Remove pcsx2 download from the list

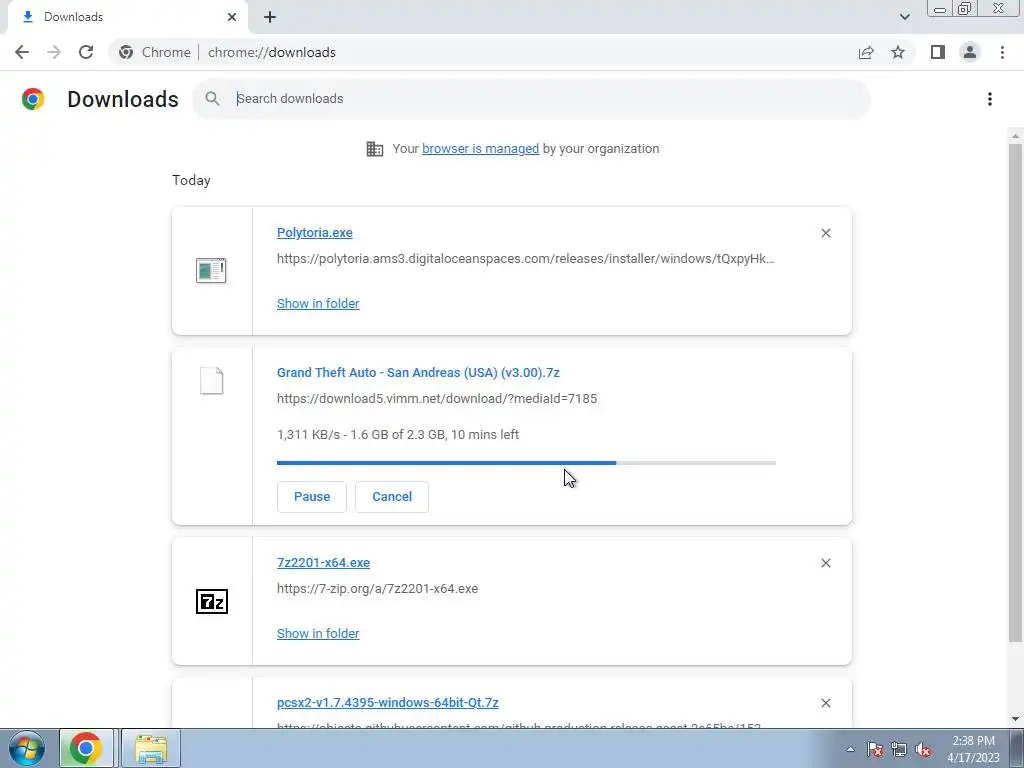pyautogui.click(x=825, y=703)
